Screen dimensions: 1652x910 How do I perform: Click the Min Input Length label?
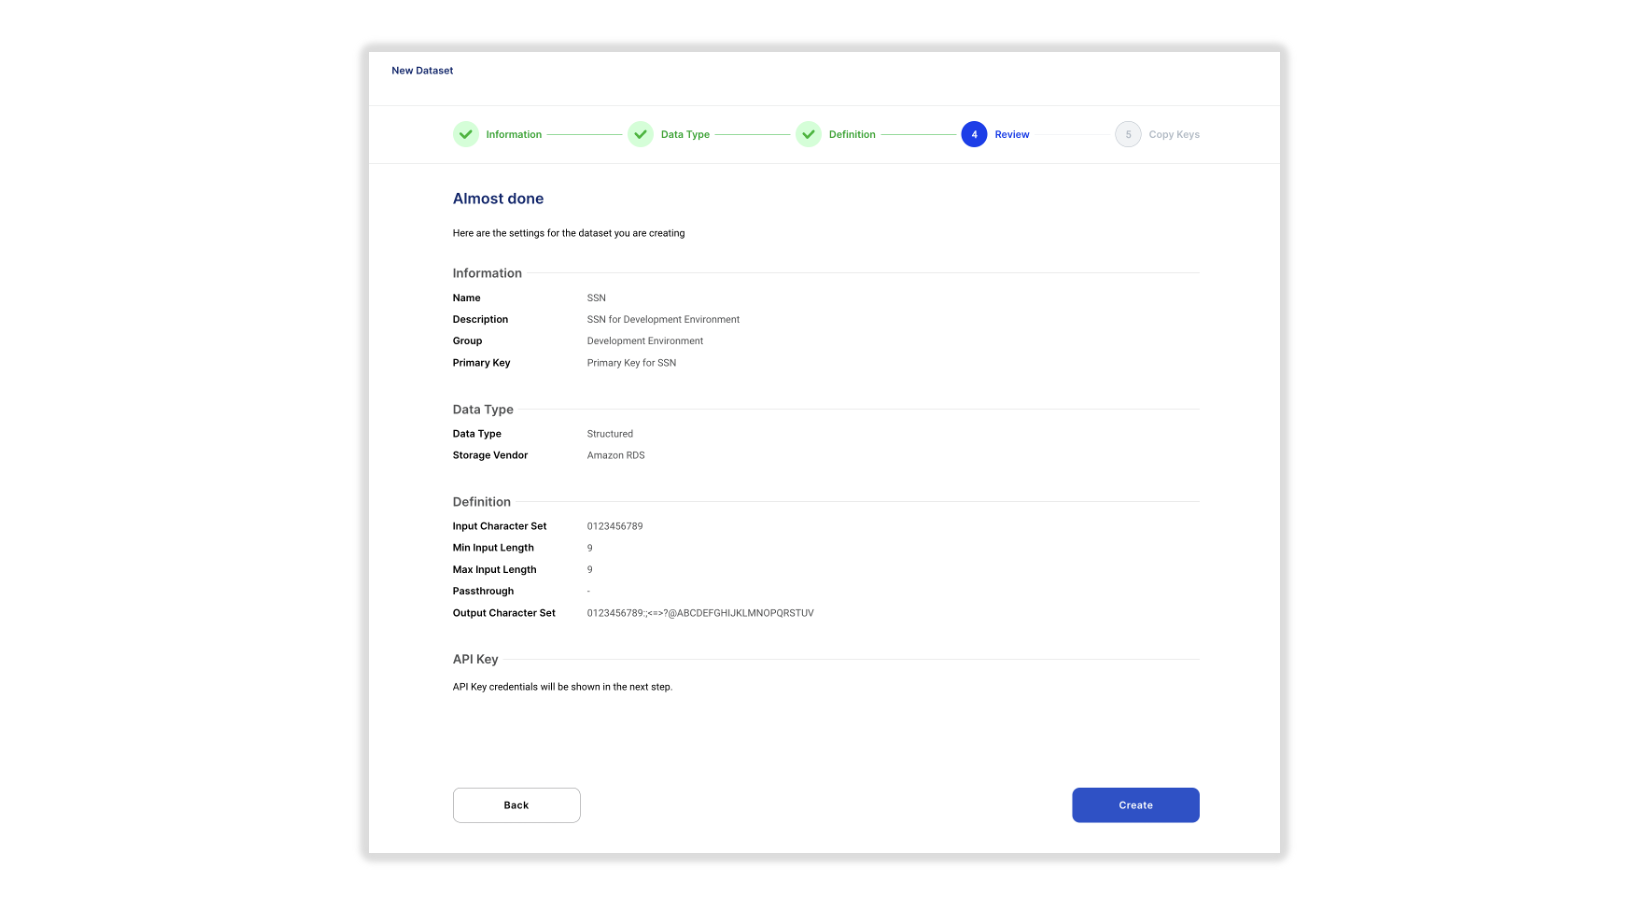coord(493,548)
